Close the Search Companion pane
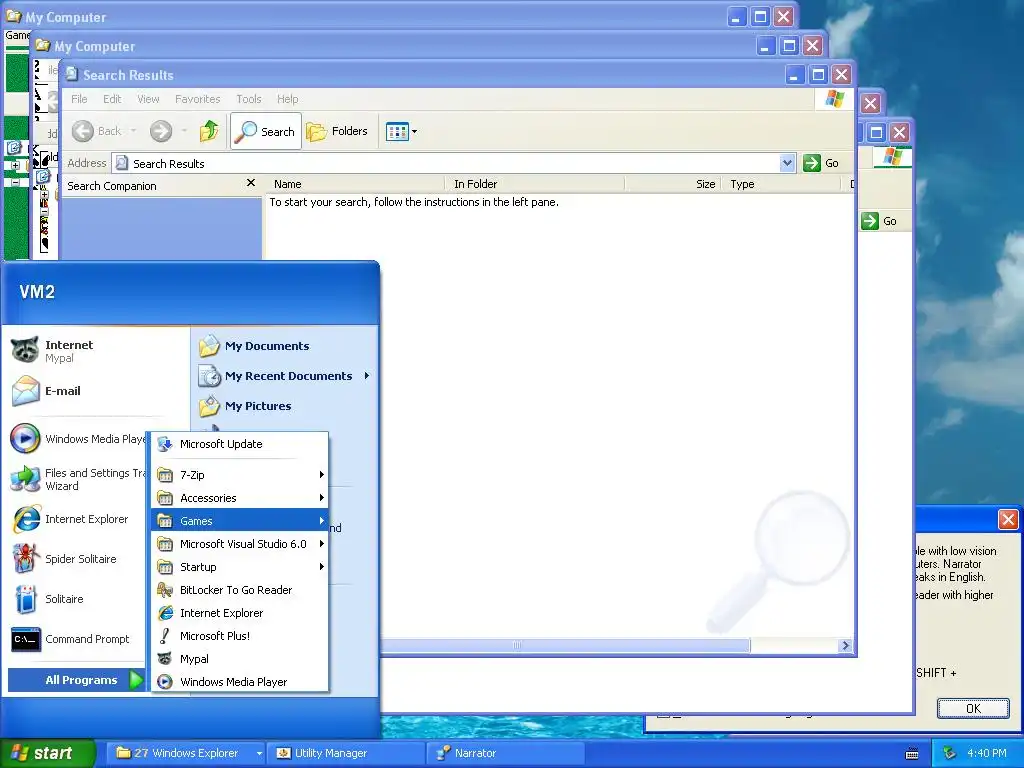This screenshot has width=1024, height=768. 251,183
